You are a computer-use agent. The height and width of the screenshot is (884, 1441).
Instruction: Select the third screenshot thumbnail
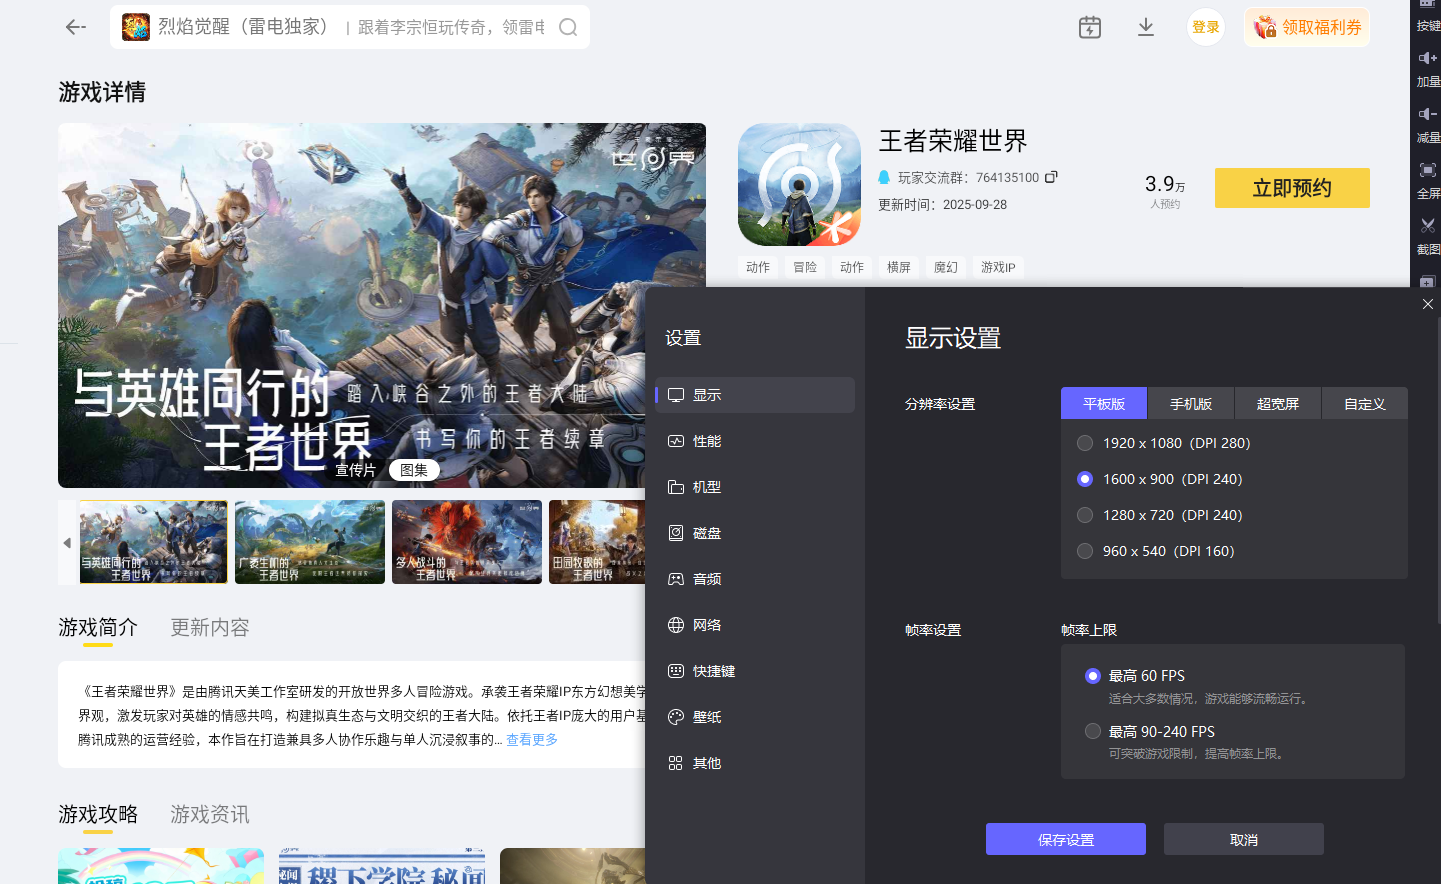point(467,542)
